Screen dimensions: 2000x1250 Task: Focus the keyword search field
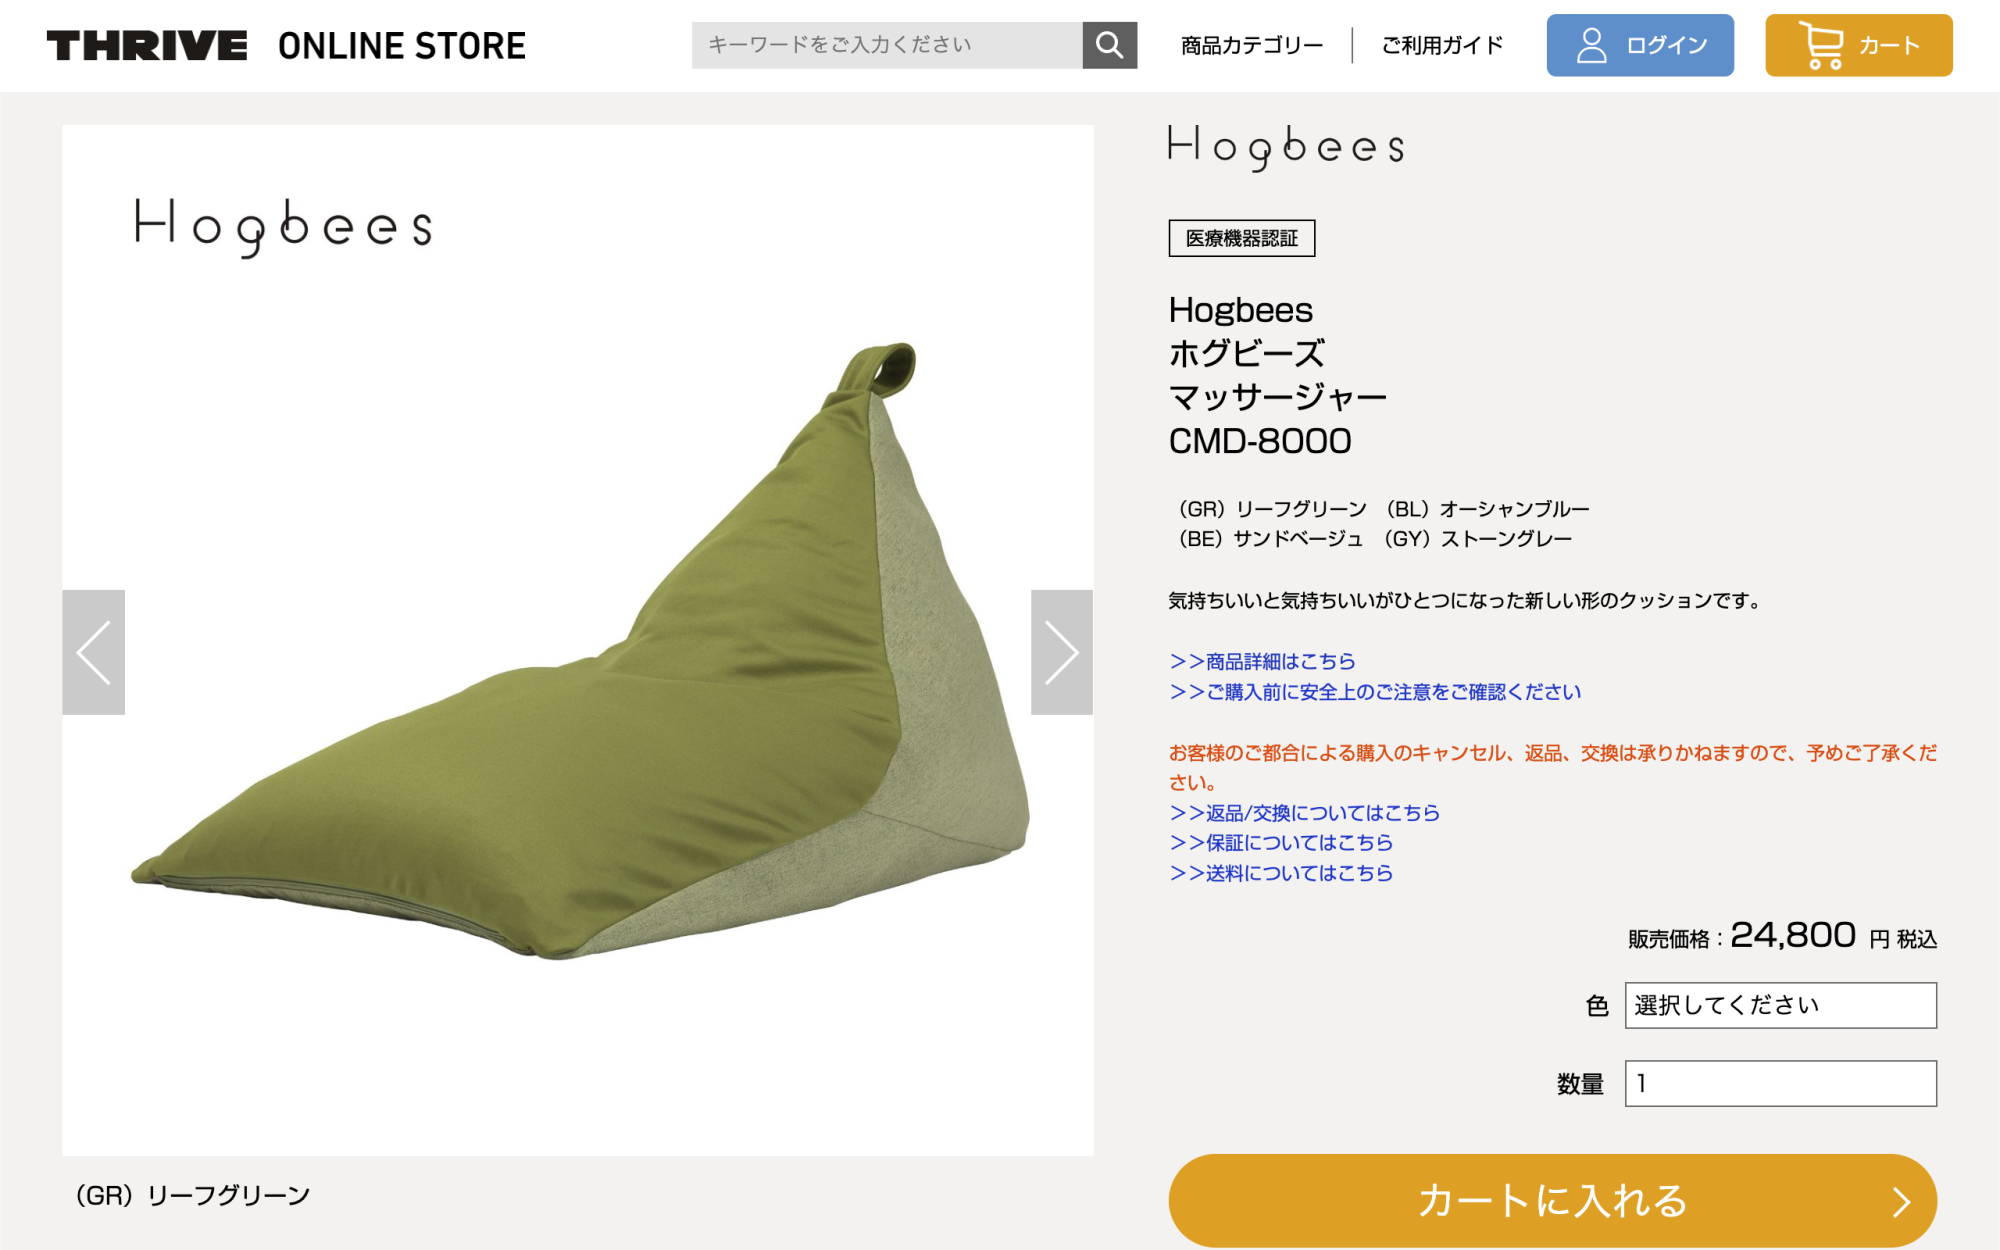[887, 45]
